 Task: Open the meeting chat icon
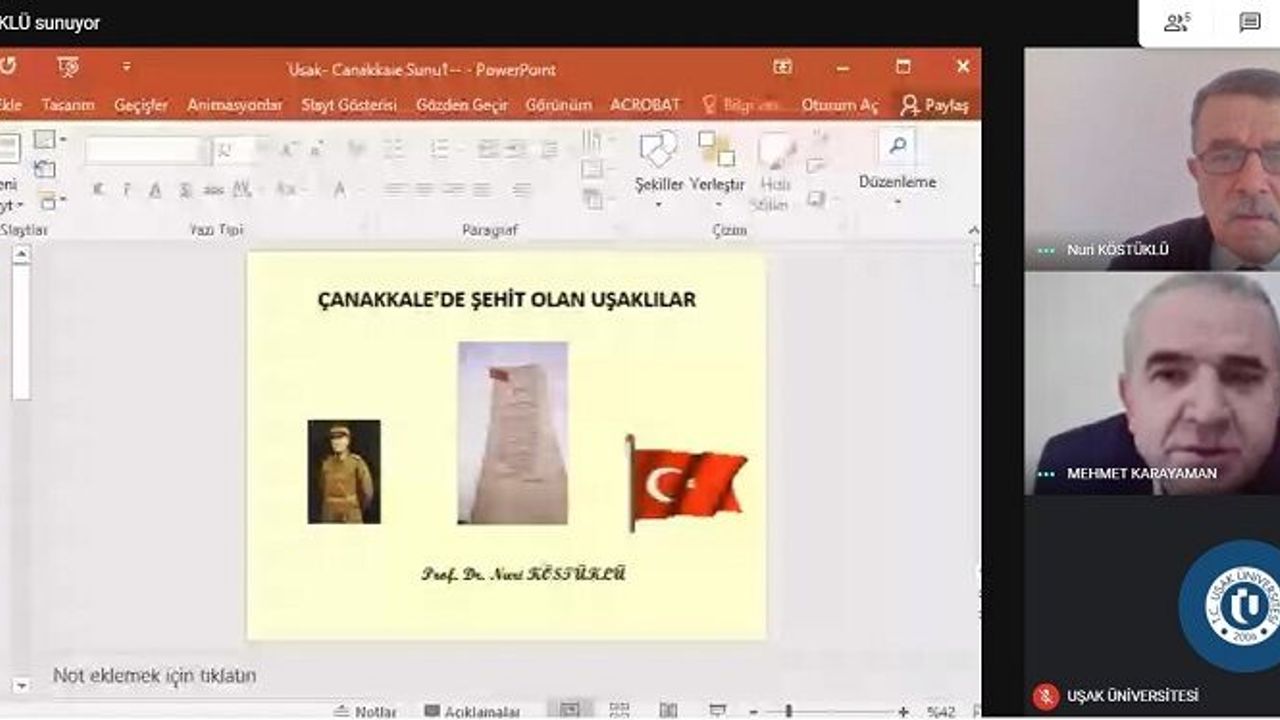[x=1249, y=23]
